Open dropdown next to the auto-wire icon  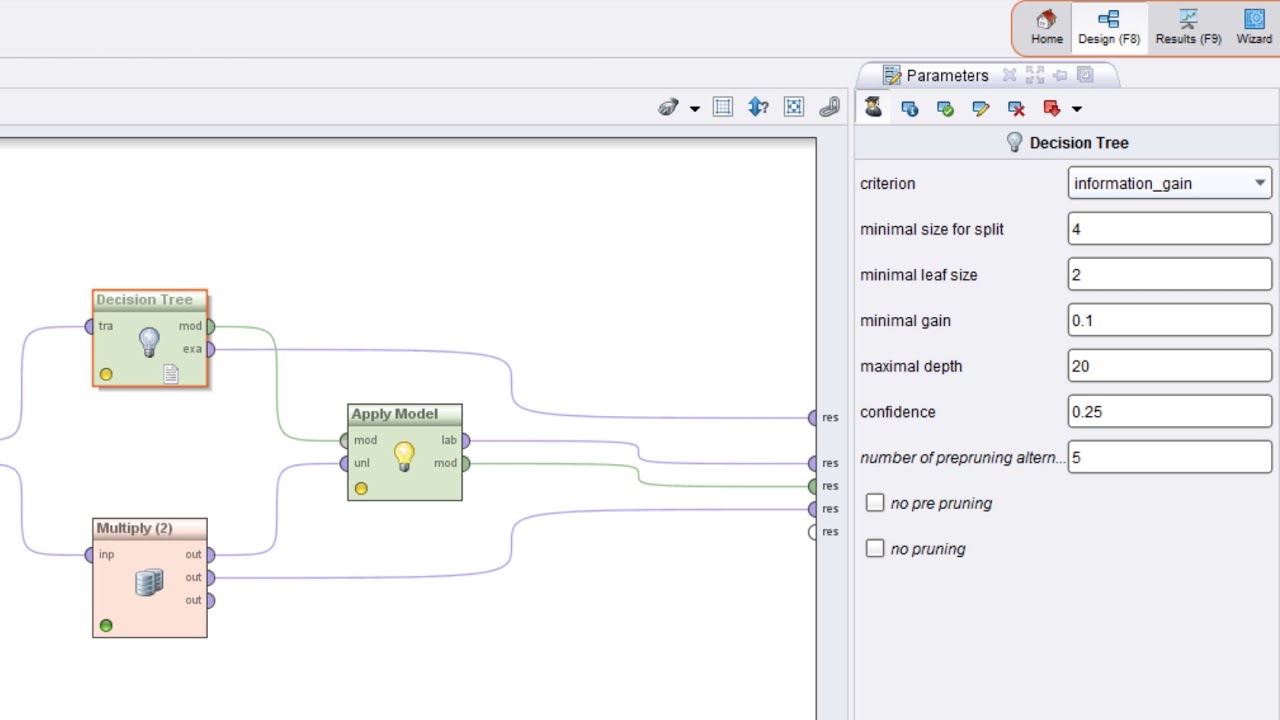(695, 109)
